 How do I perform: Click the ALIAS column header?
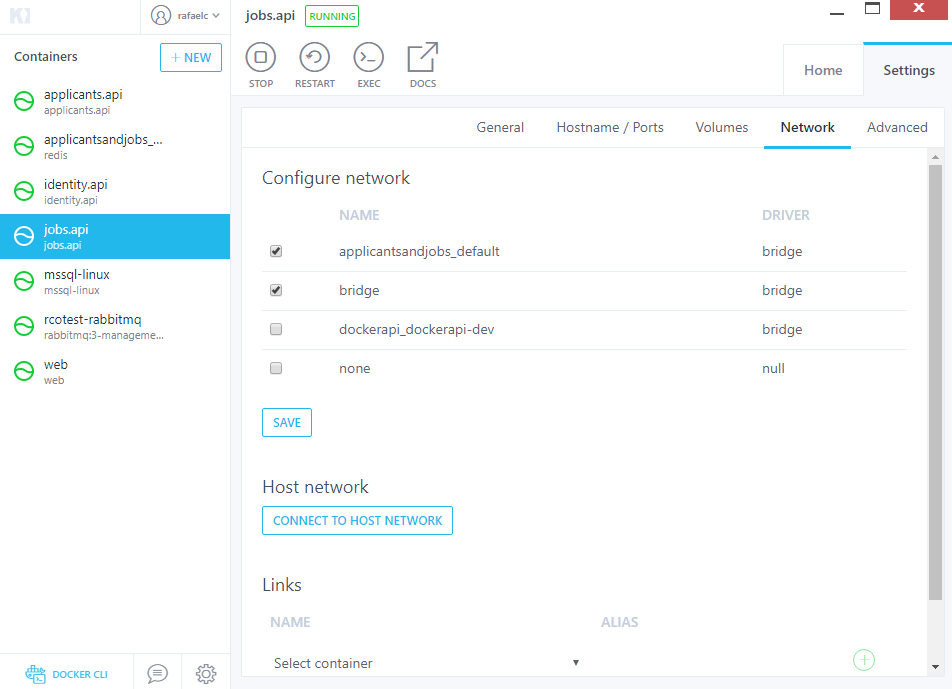click(x=619, y=622)
